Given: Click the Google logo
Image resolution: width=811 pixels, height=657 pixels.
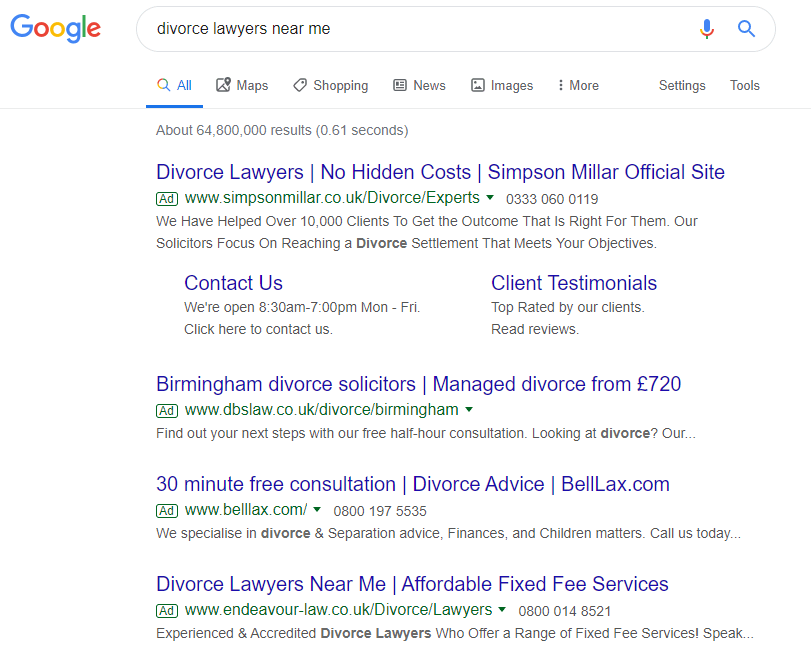Looking at the screenshot, I should [56, 29].
